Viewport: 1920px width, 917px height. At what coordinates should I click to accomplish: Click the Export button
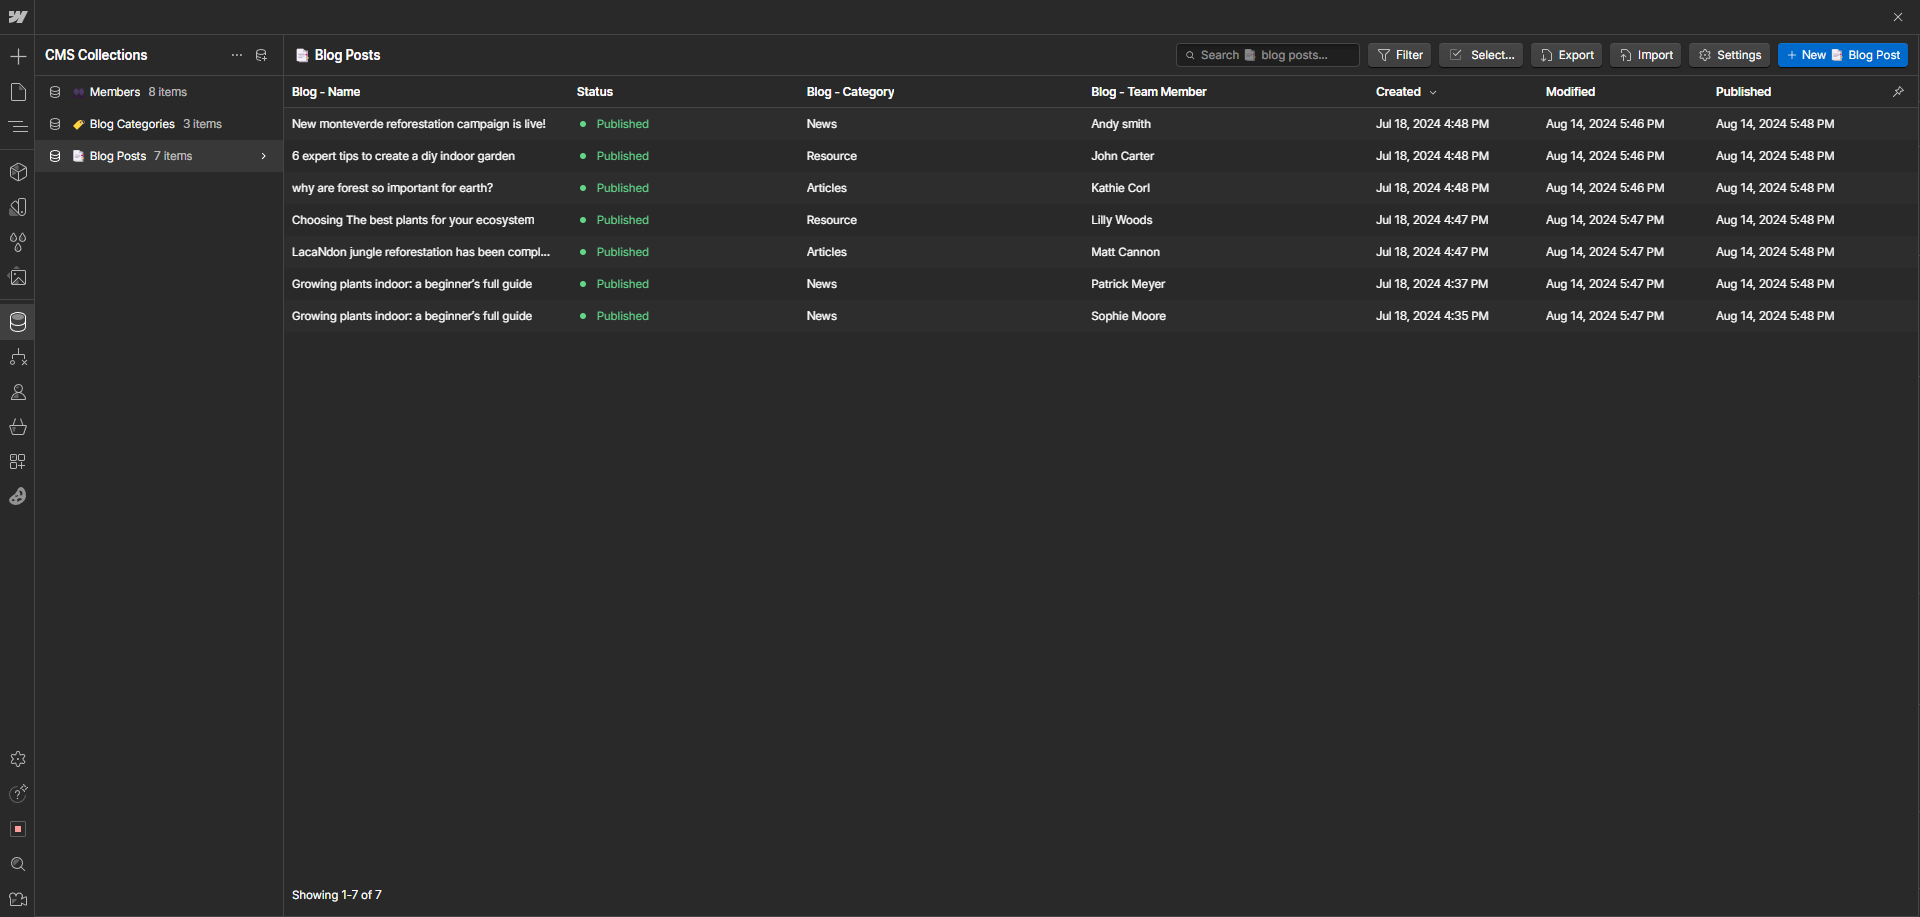coord(1567,55)
